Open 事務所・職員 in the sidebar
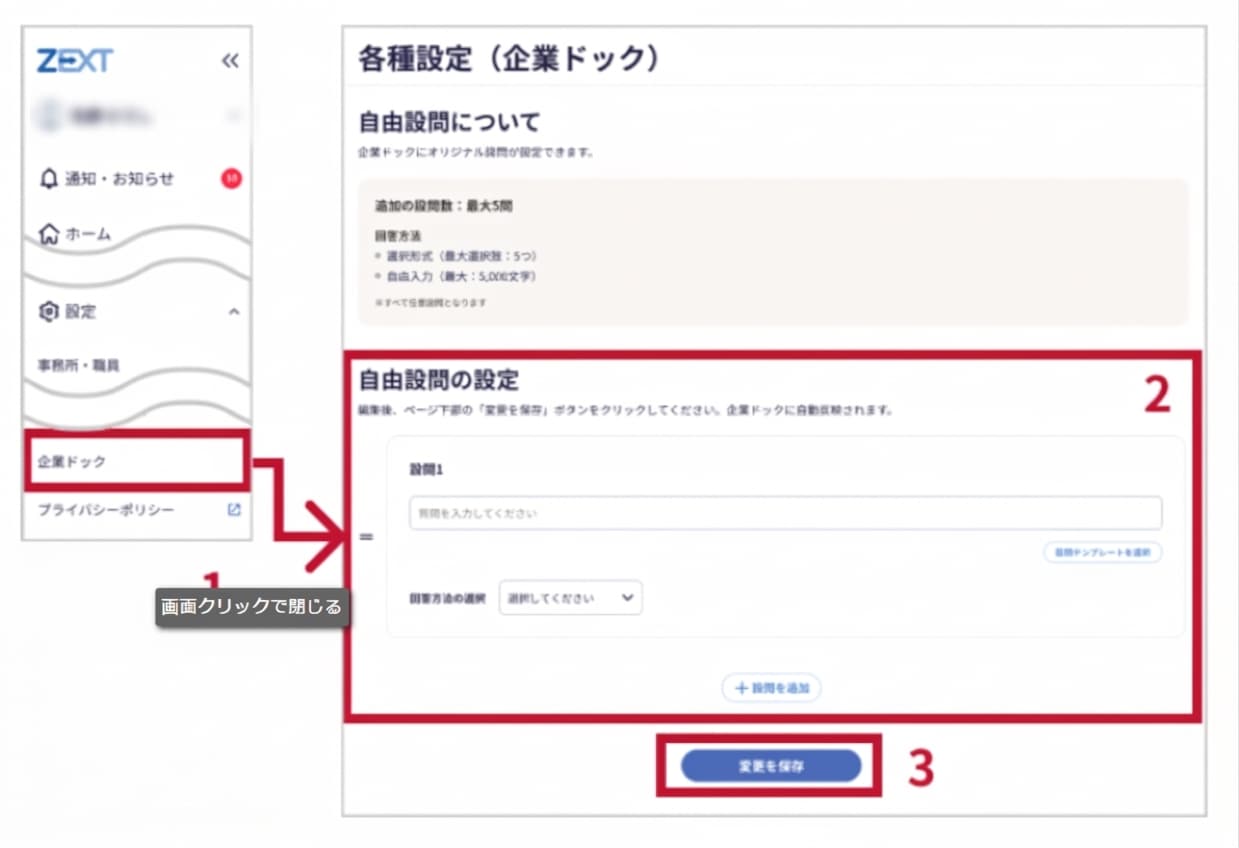This screenshot has width=1239, height=848. coord(78,365)
